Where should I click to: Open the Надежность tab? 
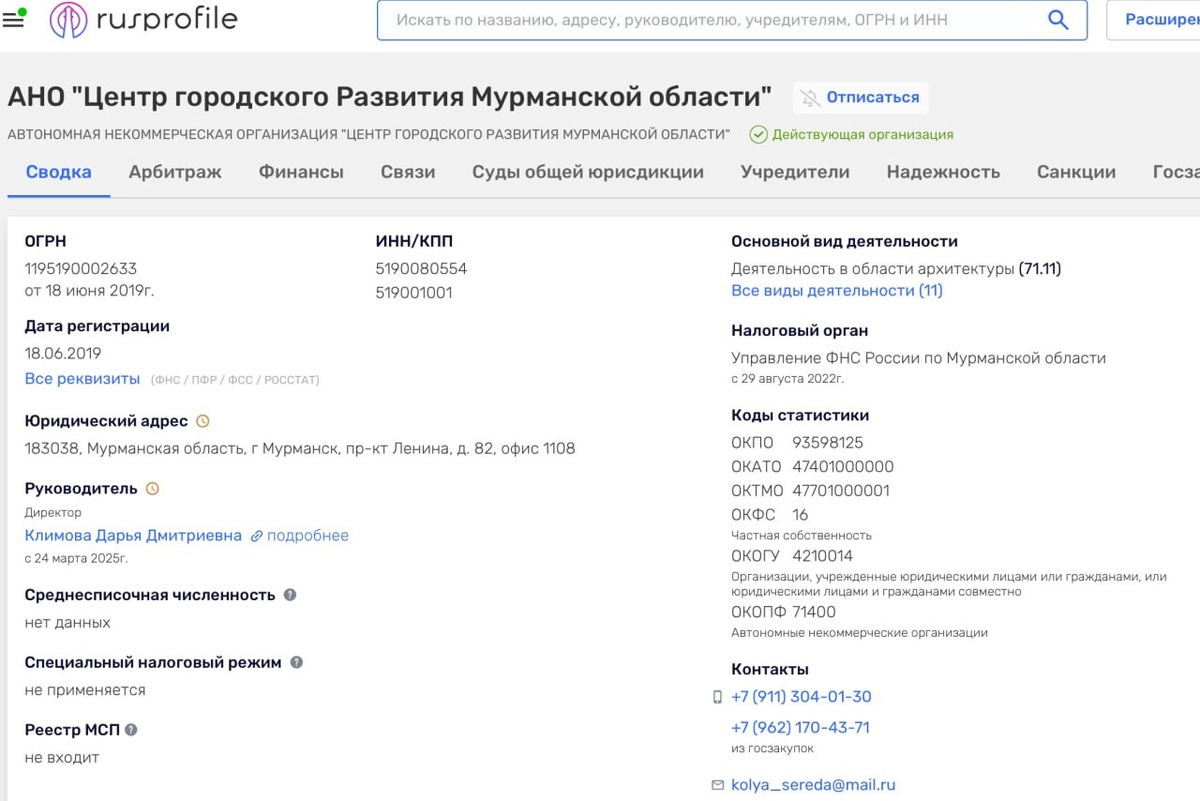point(943,172)
